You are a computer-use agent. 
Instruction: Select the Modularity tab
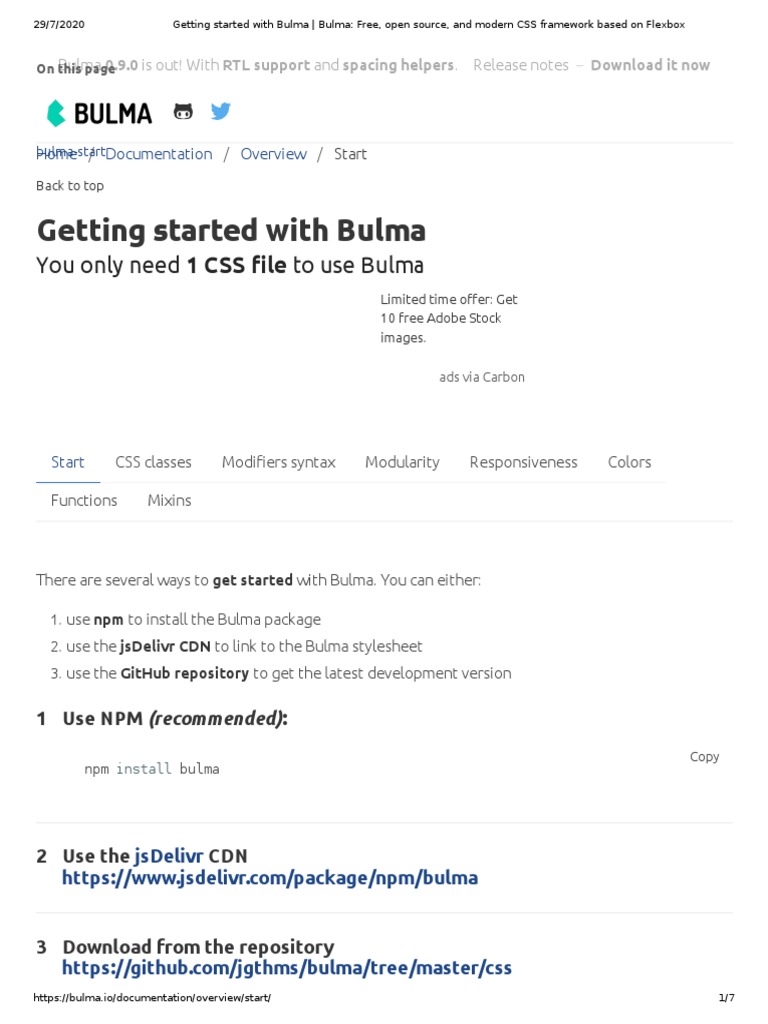pos(402,462)
